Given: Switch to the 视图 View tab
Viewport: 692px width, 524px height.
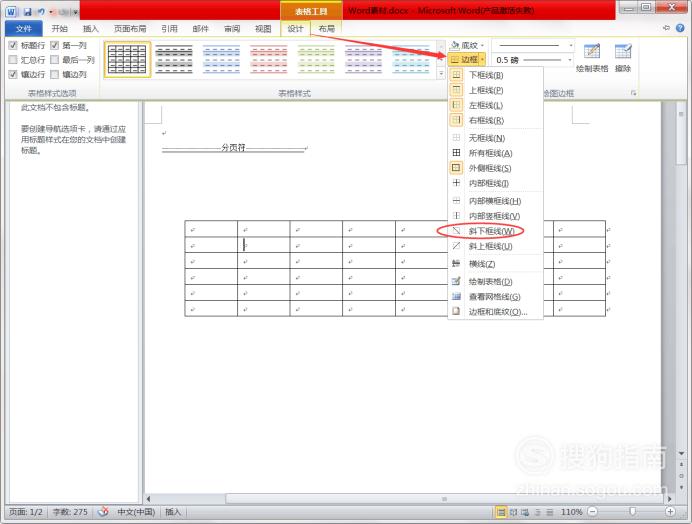Looking at the screenshot, I should pos(263,29).
